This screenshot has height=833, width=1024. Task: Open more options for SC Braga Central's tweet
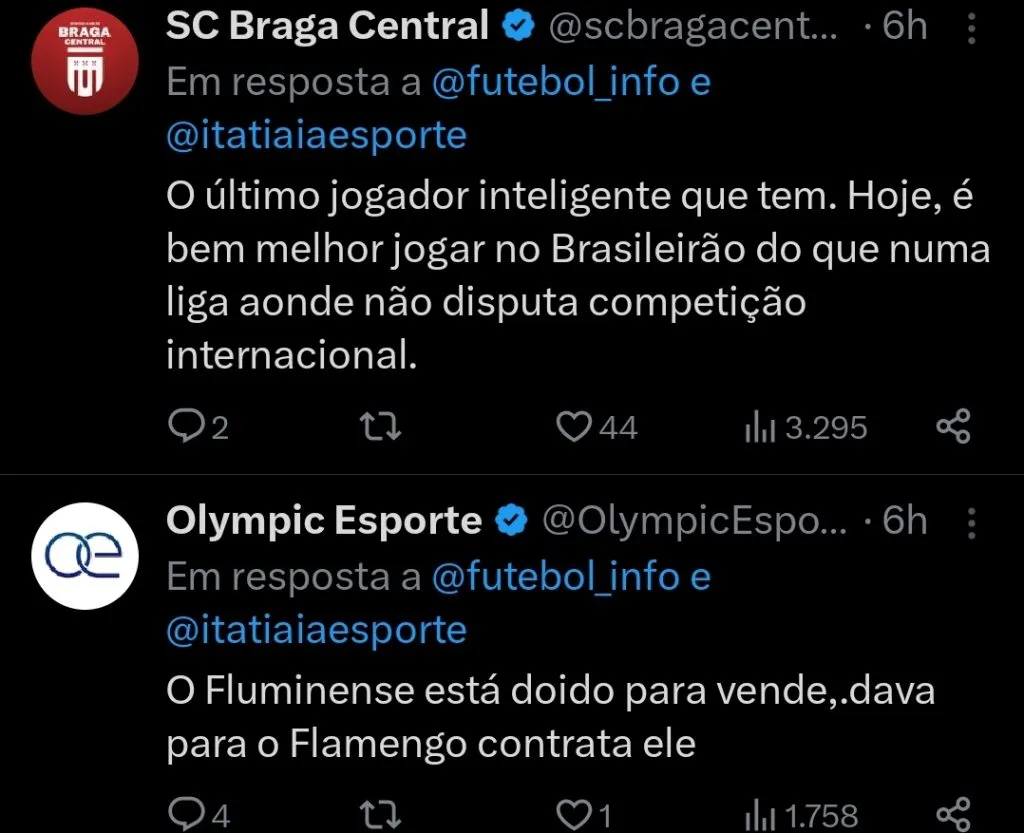(972, 25)
